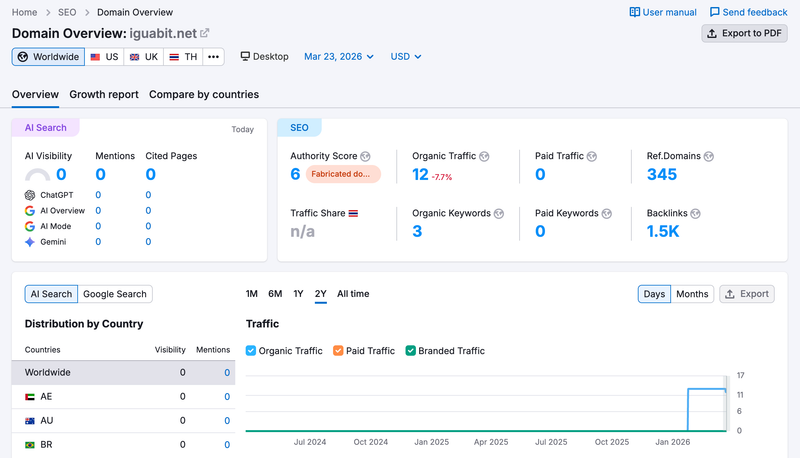Viewport: 800px width, 458px height.
Task: Click the User manual book icon
Action: [634, 12]
